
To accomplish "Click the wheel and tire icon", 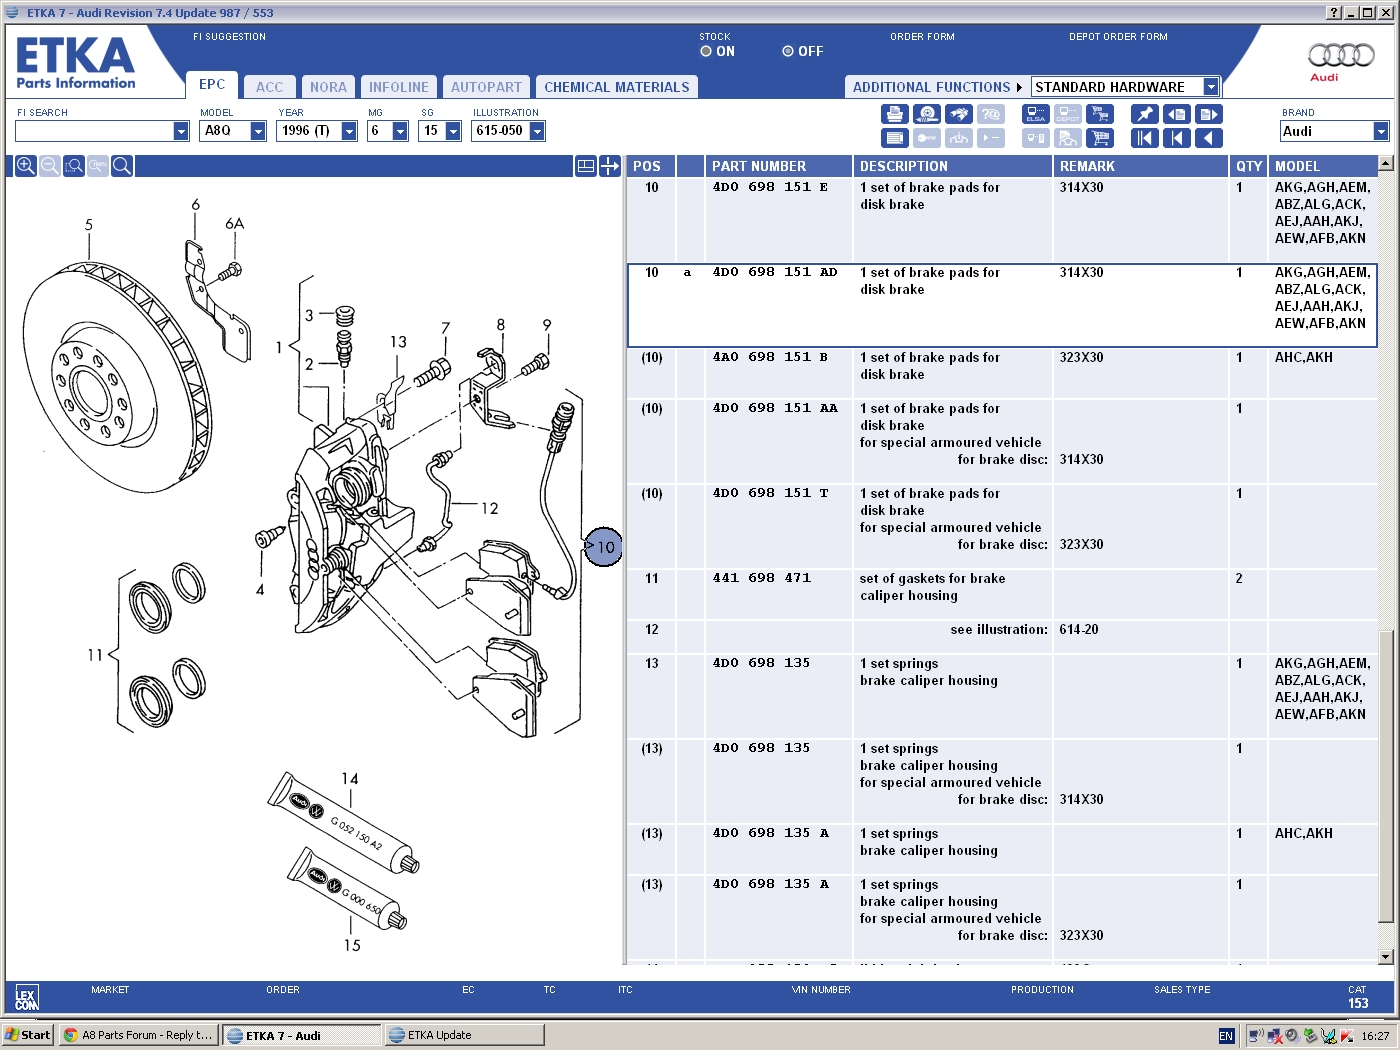I will pos(927,114).
